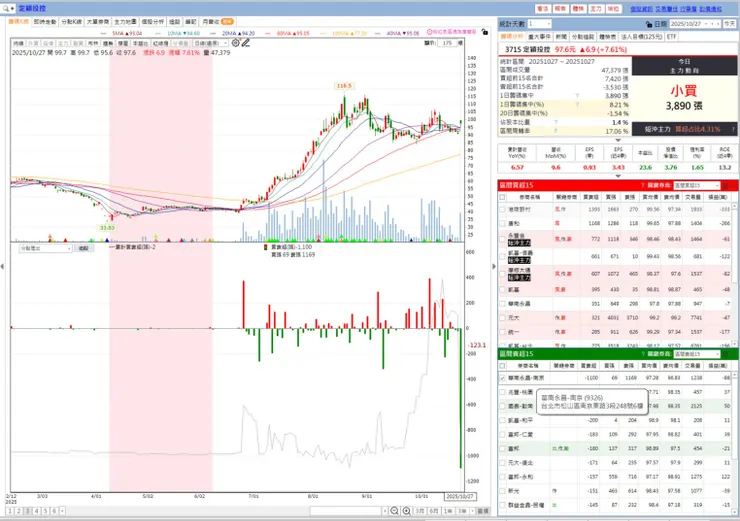Click the 2025/10/27 date marker on chart axis
This screenshot has width=740, height=521.
[460, 496]
